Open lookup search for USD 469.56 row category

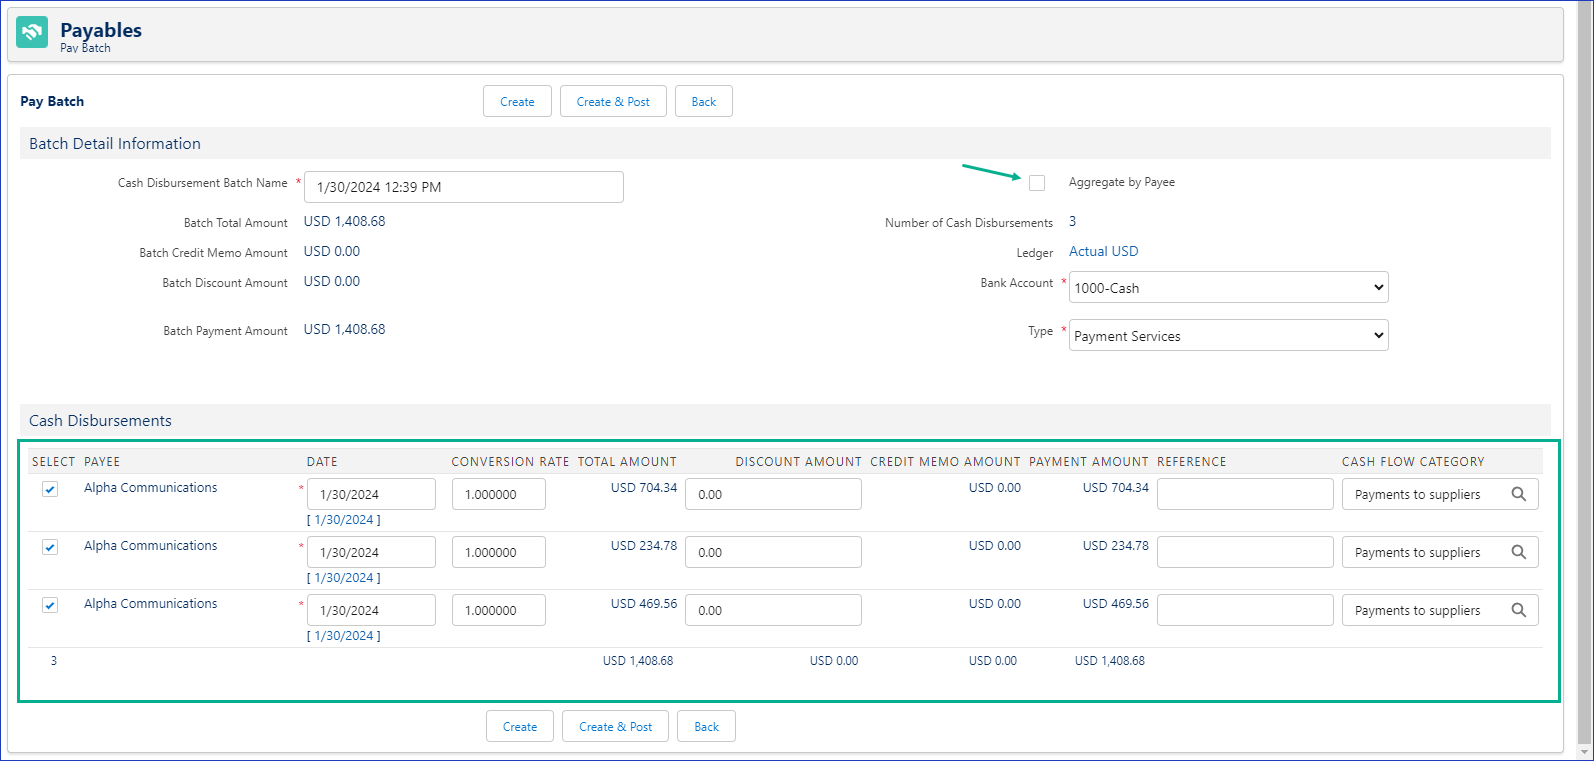pyautogui.click(x=1518, y=610)
